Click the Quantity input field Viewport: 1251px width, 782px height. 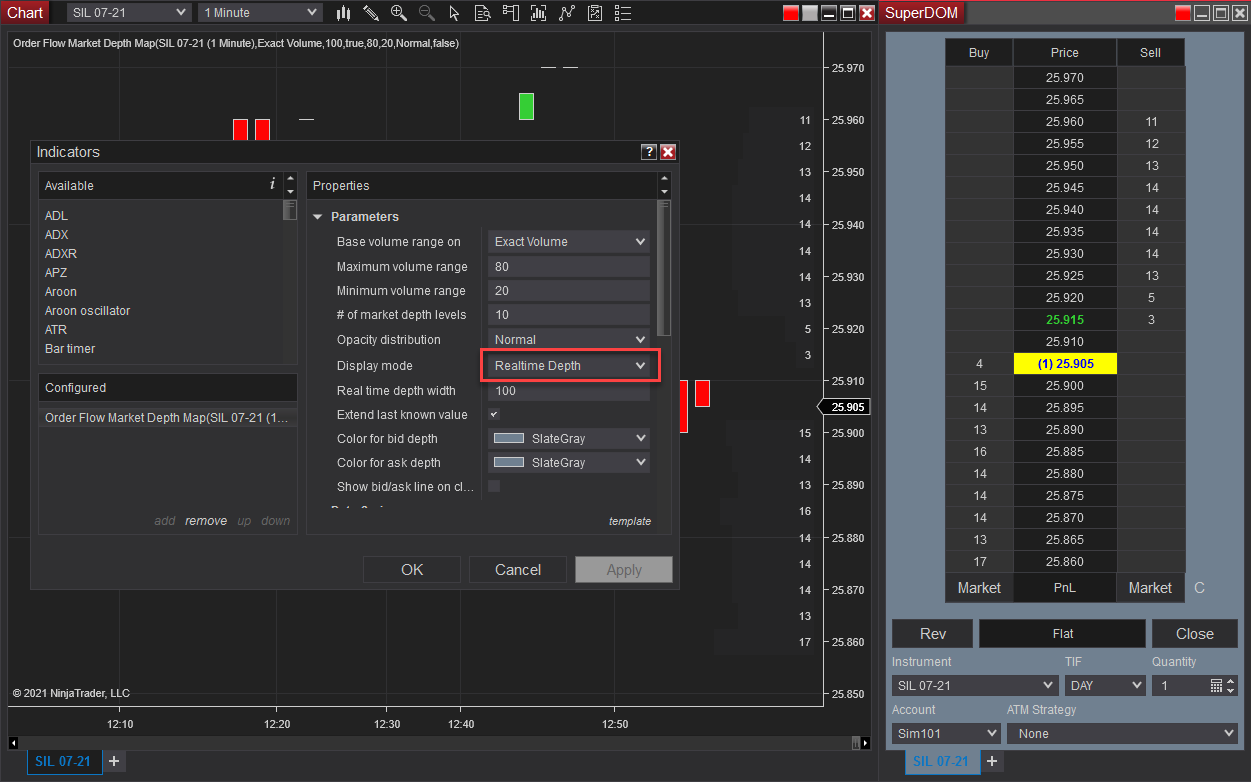pos(1180,686)
